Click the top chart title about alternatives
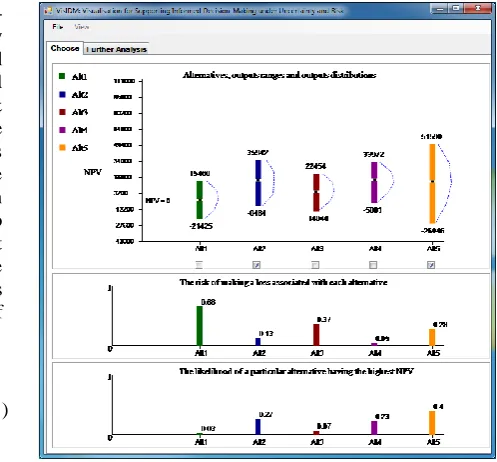This screenshot has width=497, height=462. 279,75
